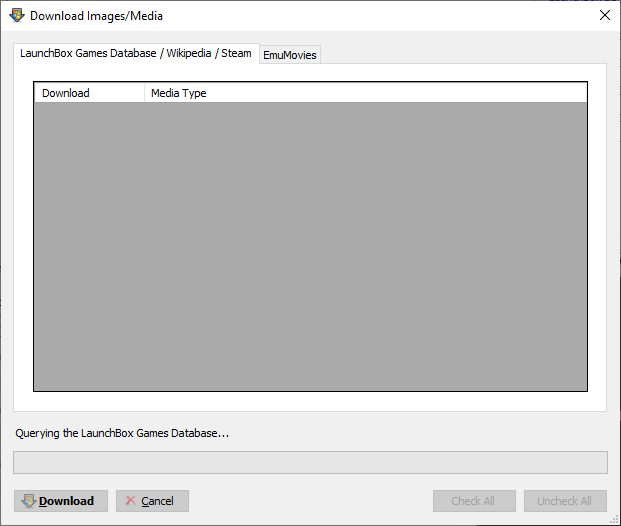Click the disabled Check All button
This screenshot has width=621, height=526.
pos(474,501)
